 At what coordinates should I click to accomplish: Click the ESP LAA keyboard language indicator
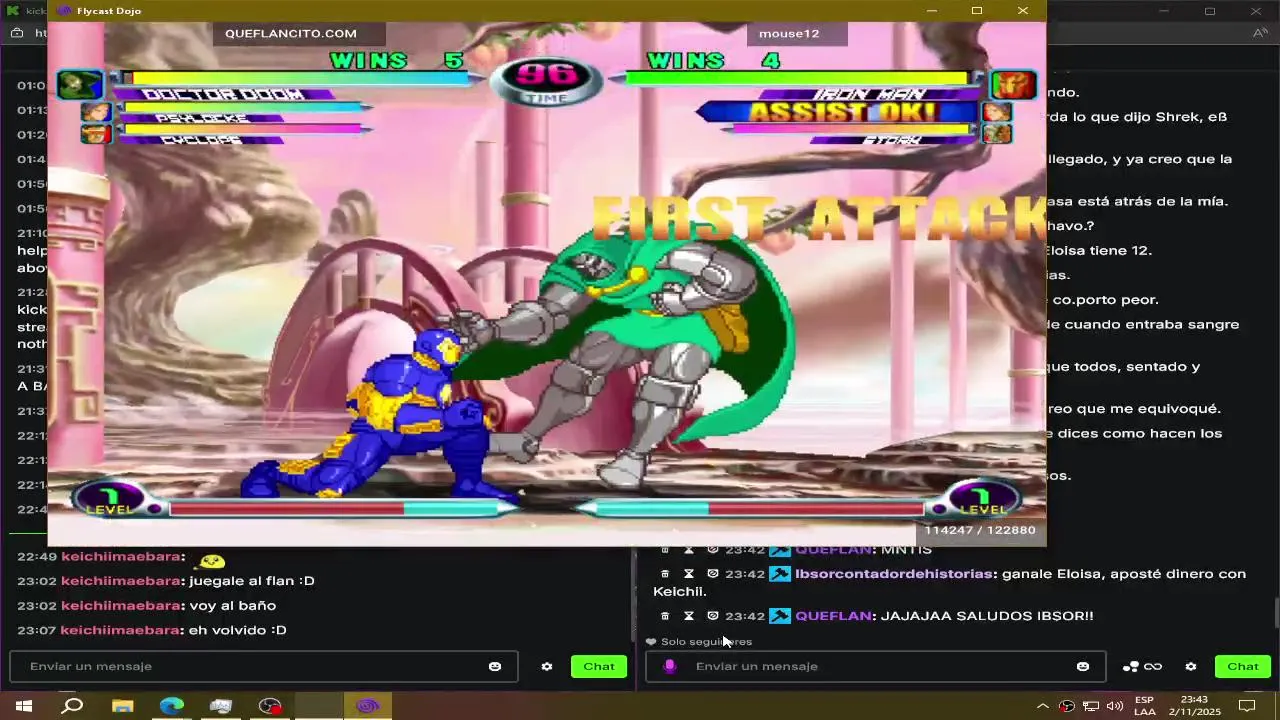point(1145,706)
